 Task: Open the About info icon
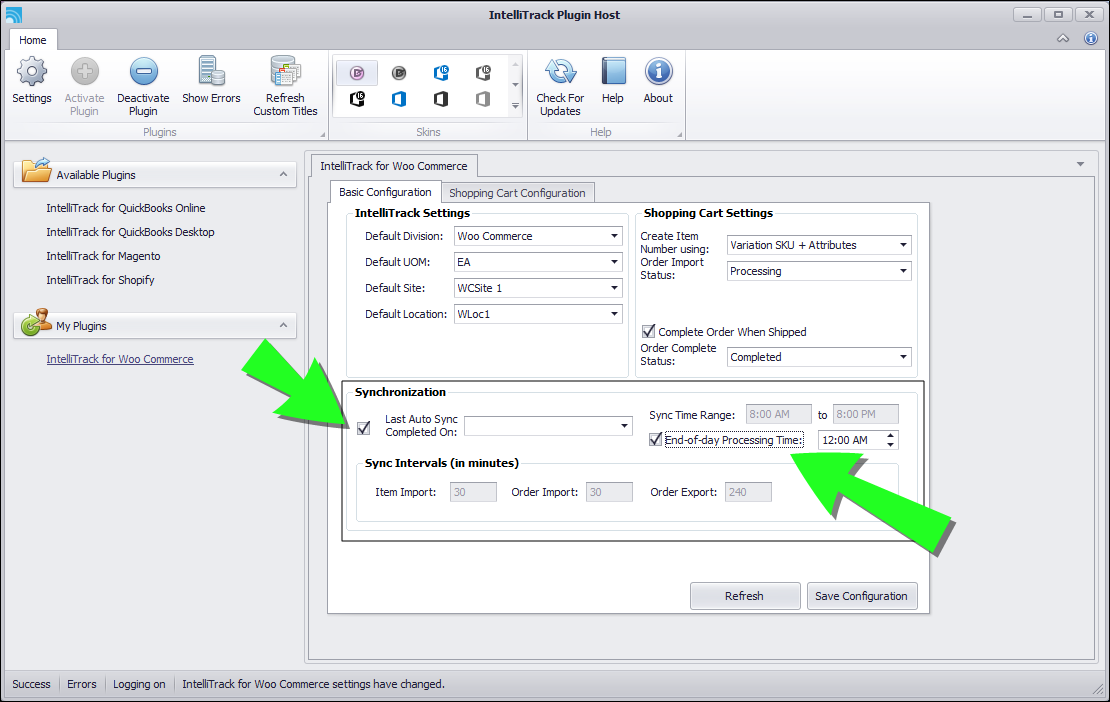pos(658,81)
